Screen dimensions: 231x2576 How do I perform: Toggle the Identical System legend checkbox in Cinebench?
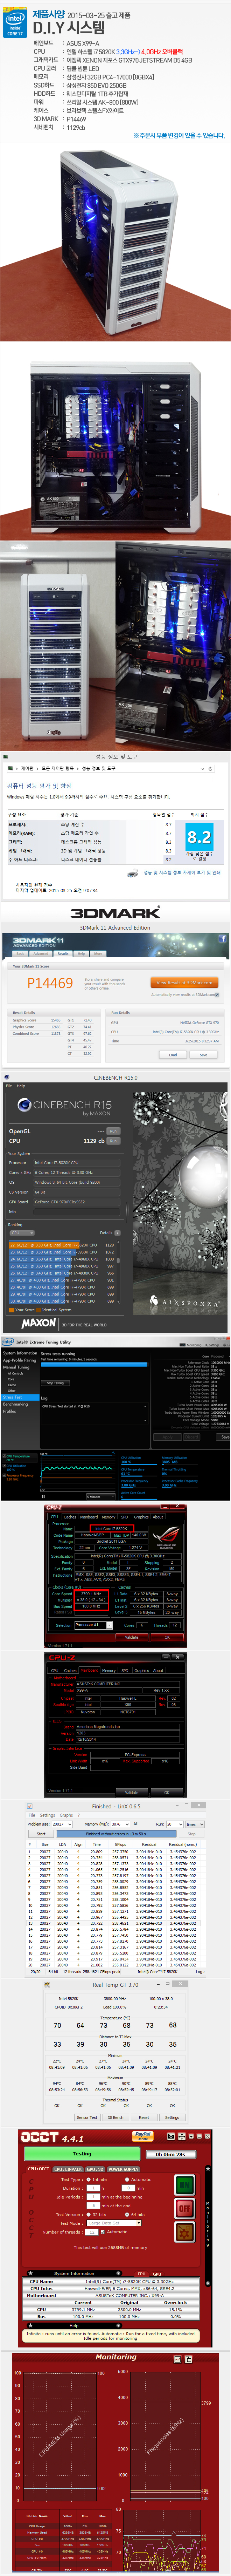[39, 1310]
